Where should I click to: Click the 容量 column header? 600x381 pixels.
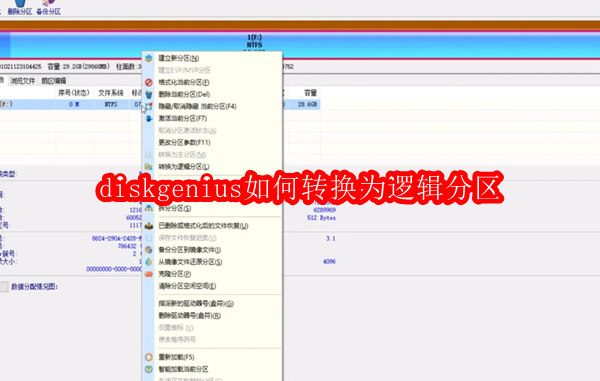pyautogui.click(x=310, y=93)
